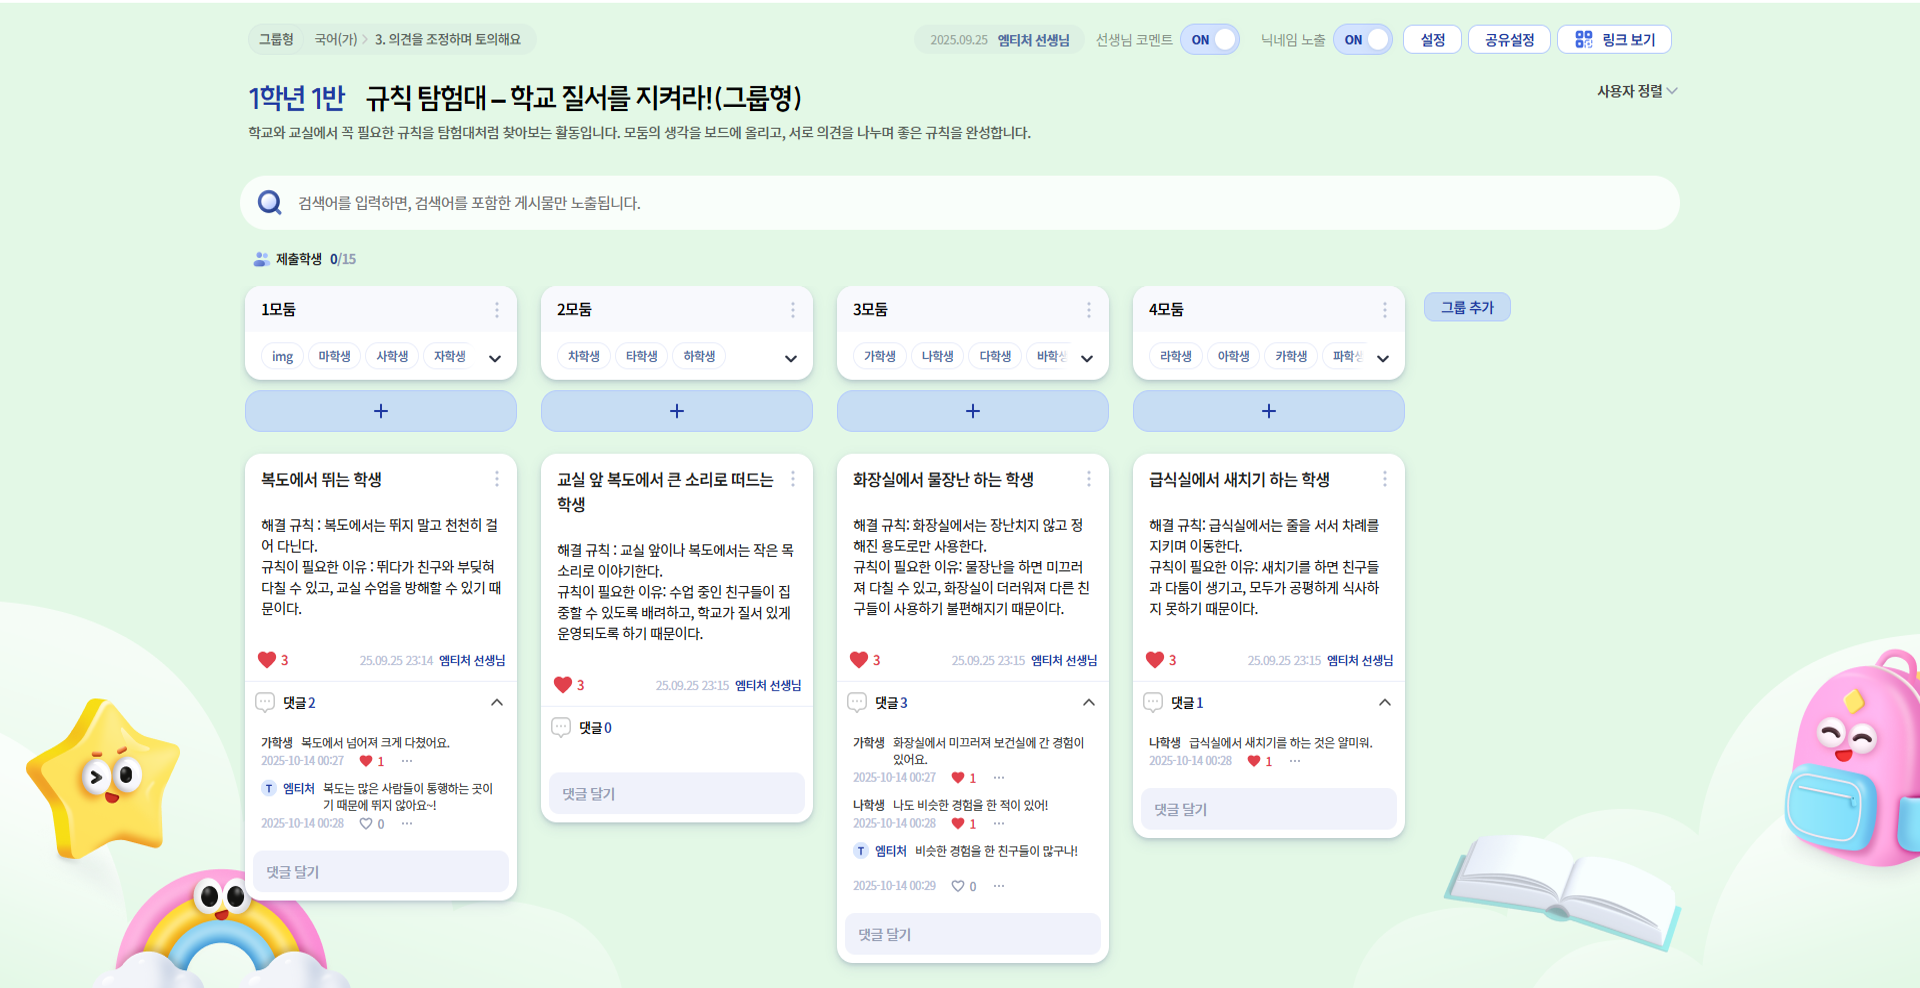Click the 설정 button
The height and width of the screenshot is (988, 1920).
[x=1432, y=39]
